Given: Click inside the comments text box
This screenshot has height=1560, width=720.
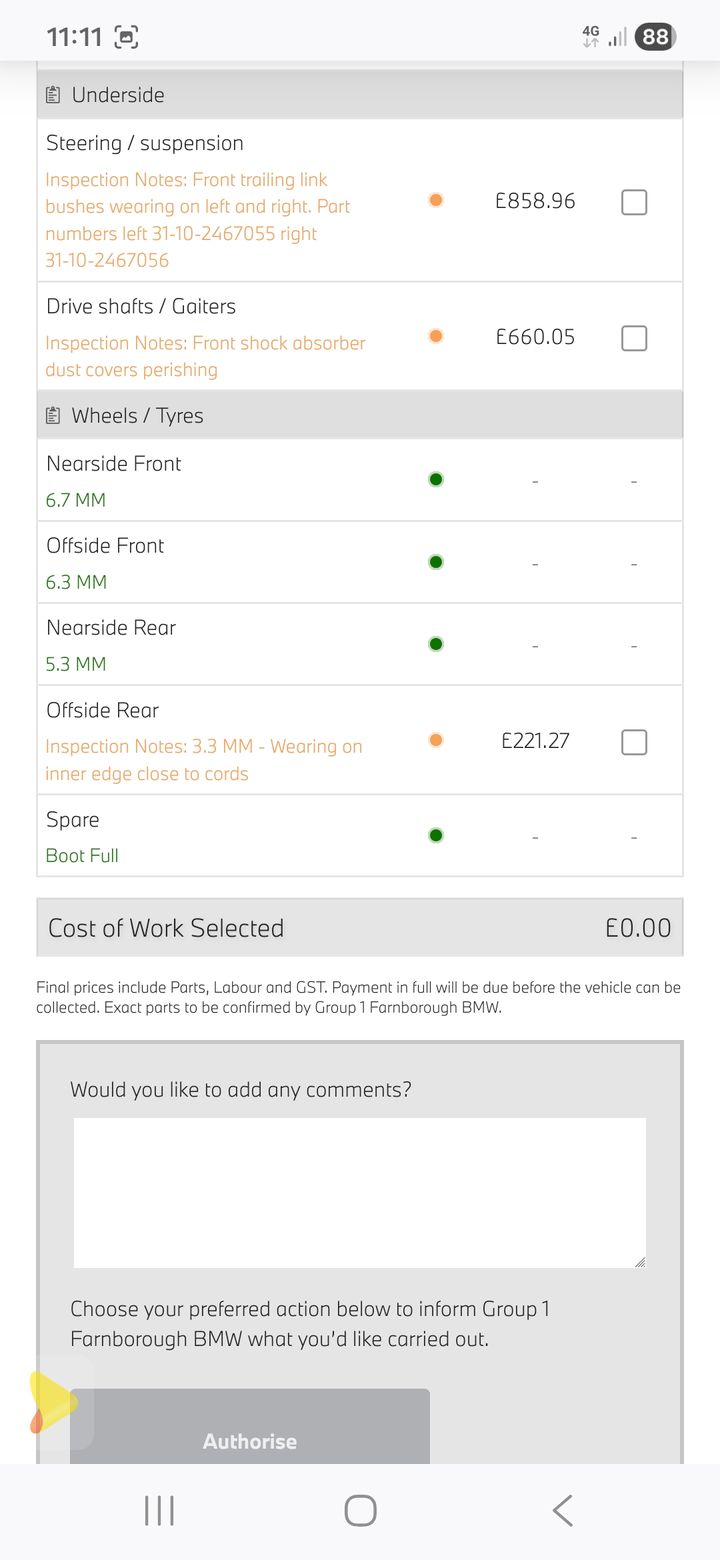Looking at the screenshot, I should [360, 1192].
